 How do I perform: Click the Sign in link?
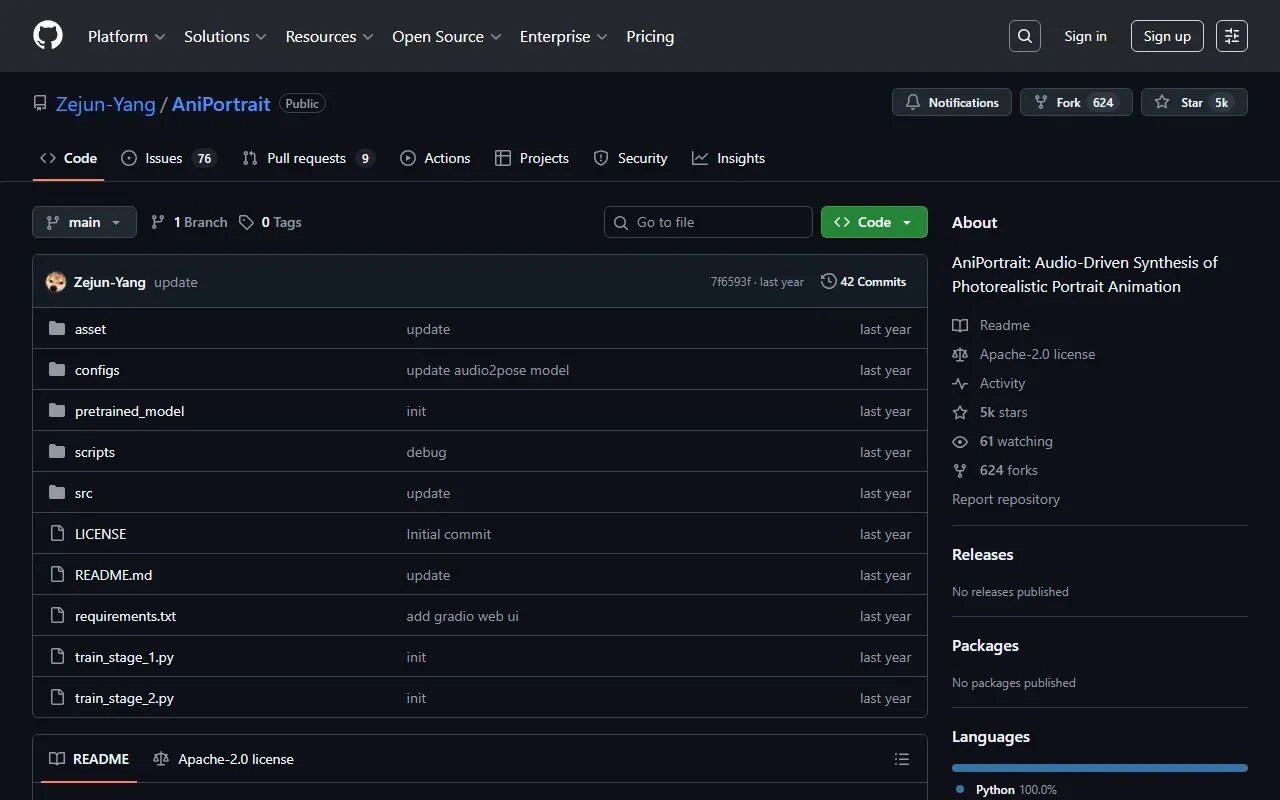coord(1085,36)
